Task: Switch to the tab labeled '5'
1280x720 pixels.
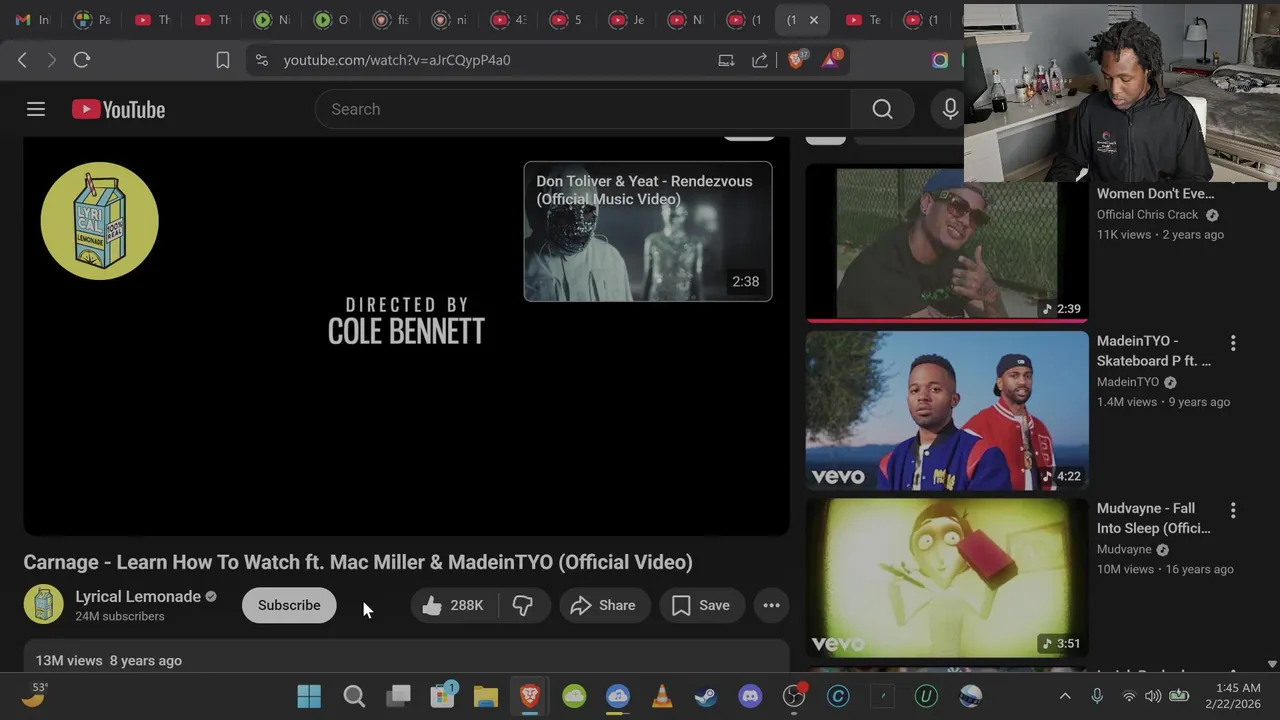Action: [x=567, y=20]
